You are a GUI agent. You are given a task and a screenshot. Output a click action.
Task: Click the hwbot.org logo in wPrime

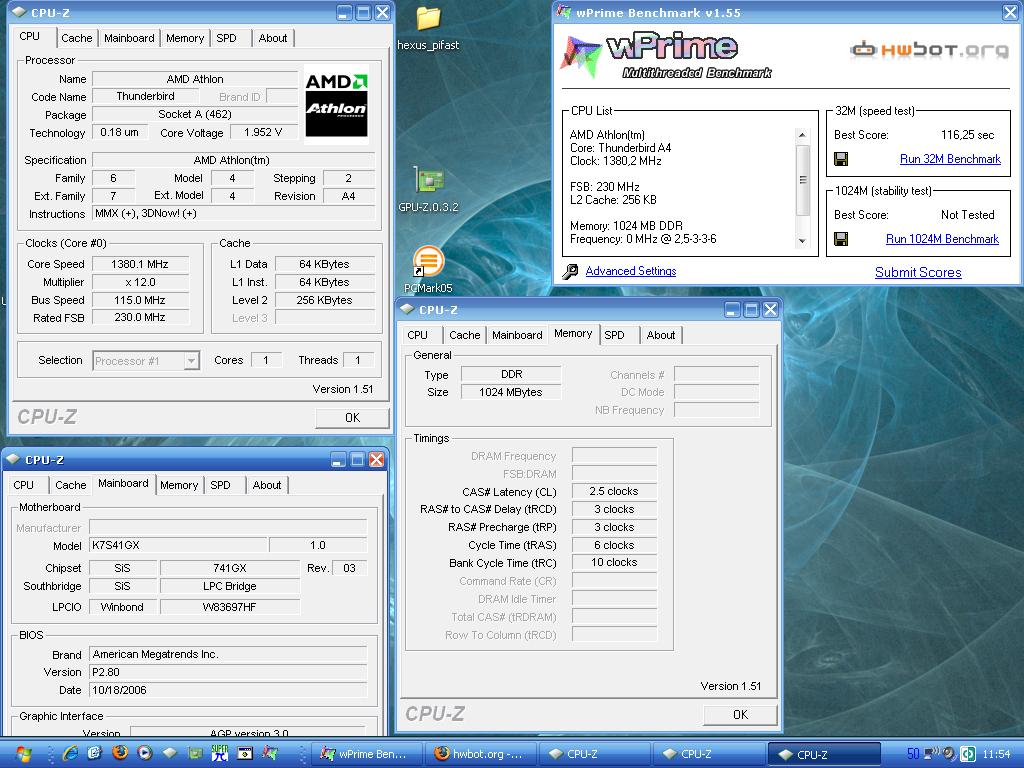click(x=929, y=50)
